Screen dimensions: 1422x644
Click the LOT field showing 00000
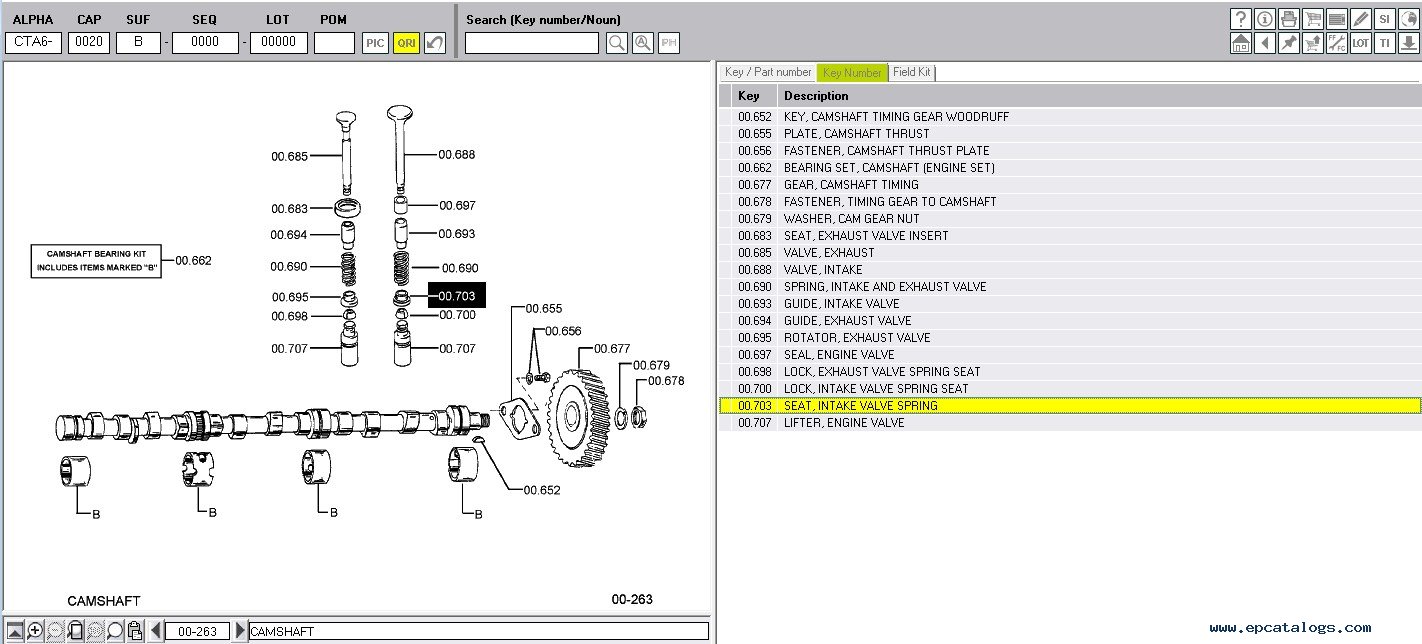279,43
